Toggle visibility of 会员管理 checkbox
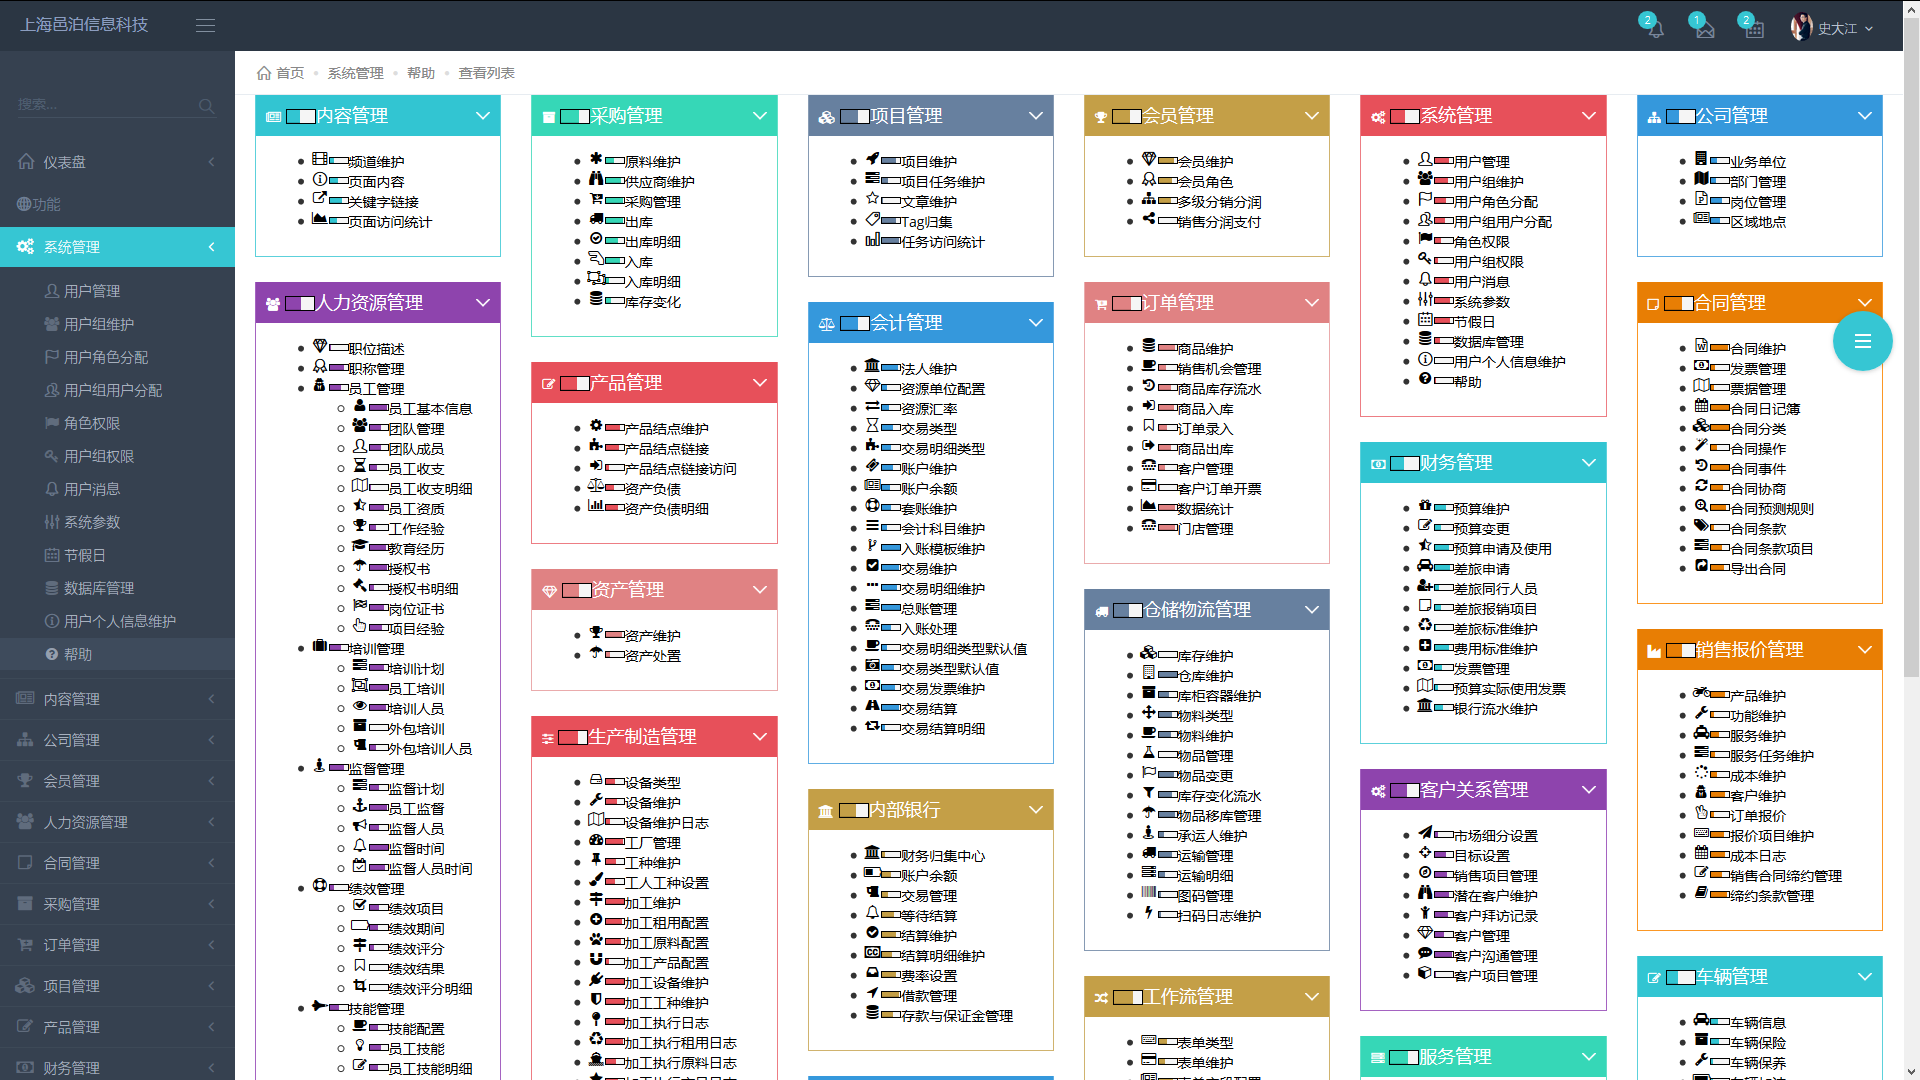The width and height of the screenshot is (1920, 1080). (1125, 116)
